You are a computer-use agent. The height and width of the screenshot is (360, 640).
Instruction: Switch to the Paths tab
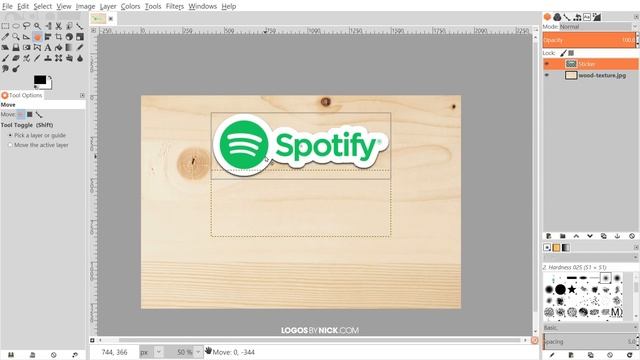coord(567,17)
